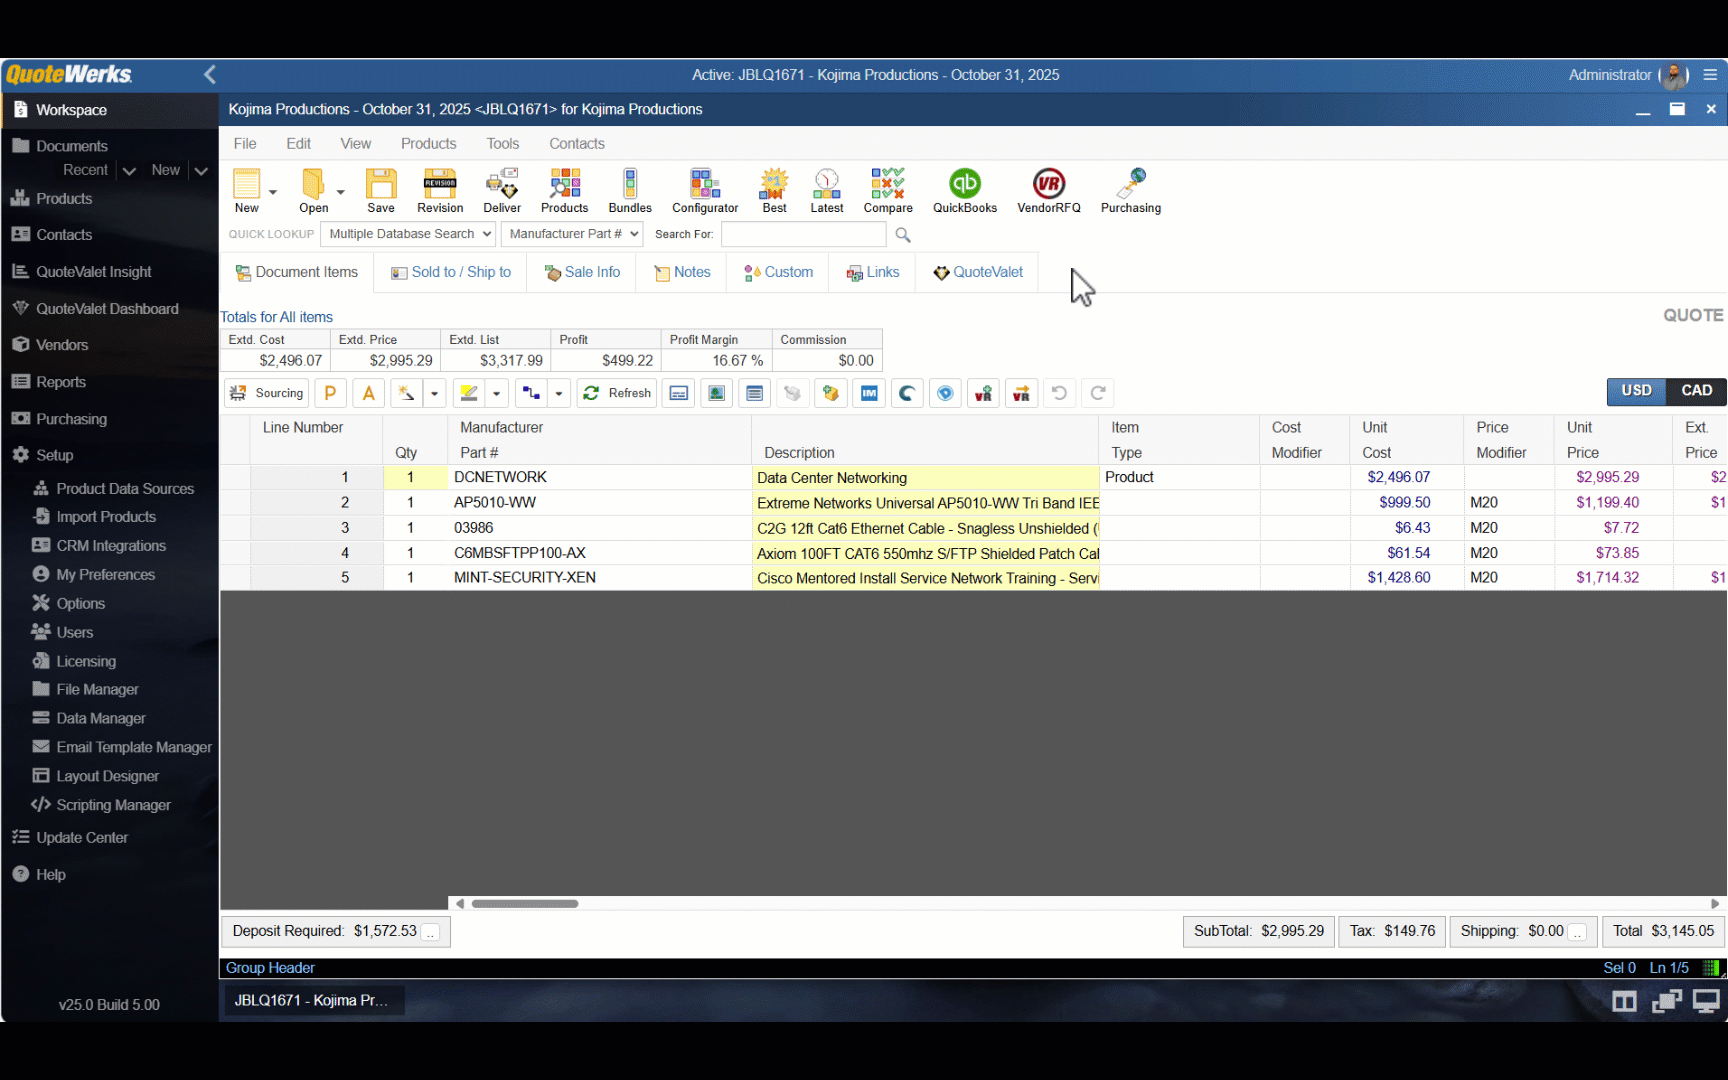The height and width of the screenshot is (1080, 1728).
Task: Create a Revision with the Revision icon
Action: 439,190
